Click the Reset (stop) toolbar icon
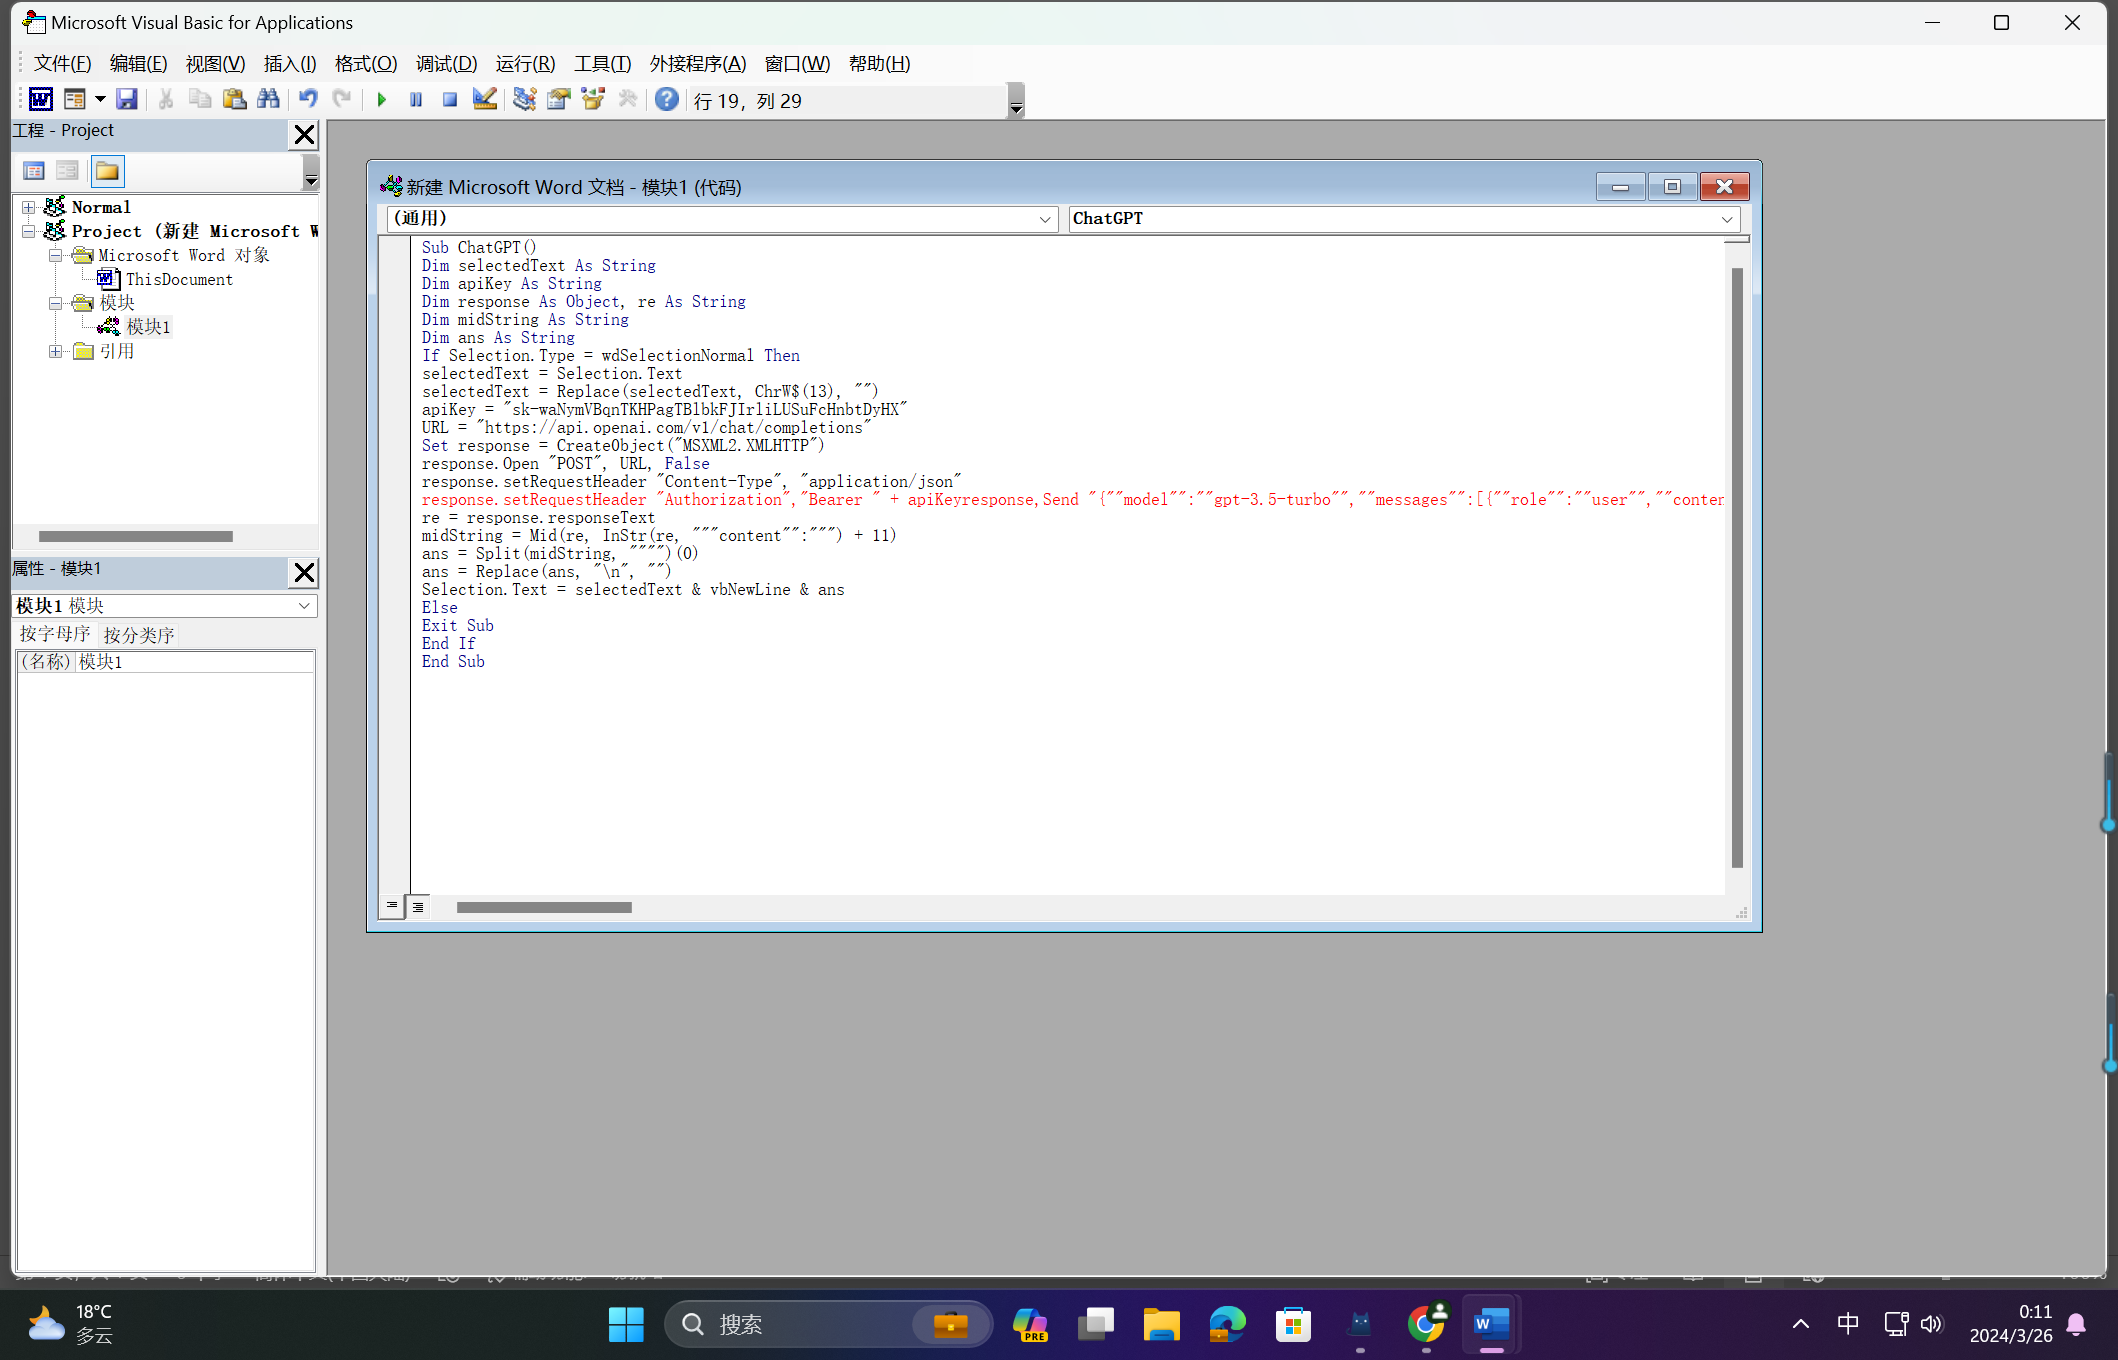This screenshot has height=1360, width=2118. (450, 100)
